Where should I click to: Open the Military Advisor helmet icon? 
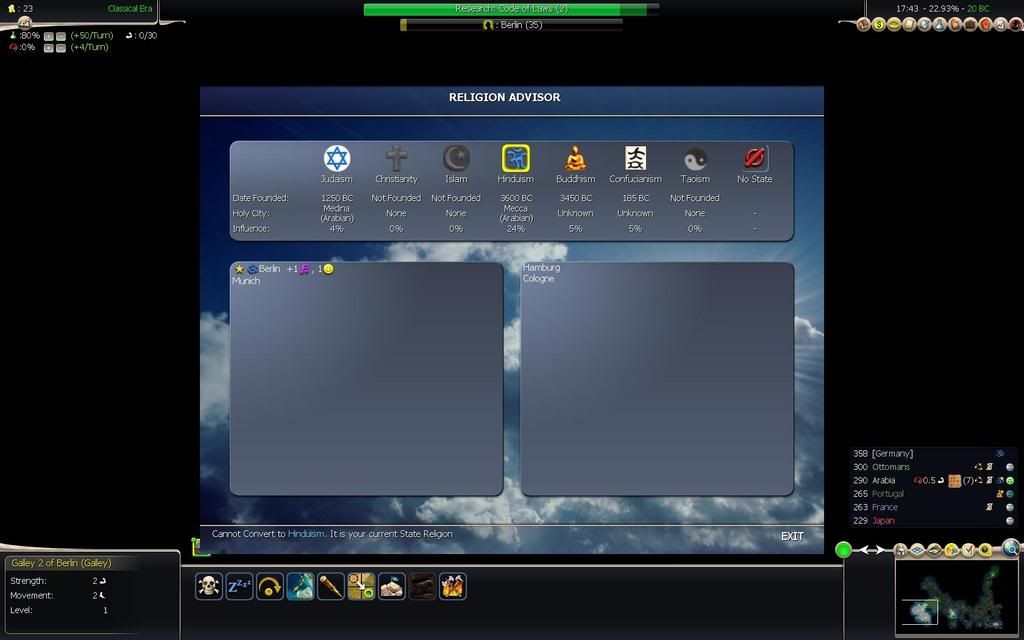925,24
